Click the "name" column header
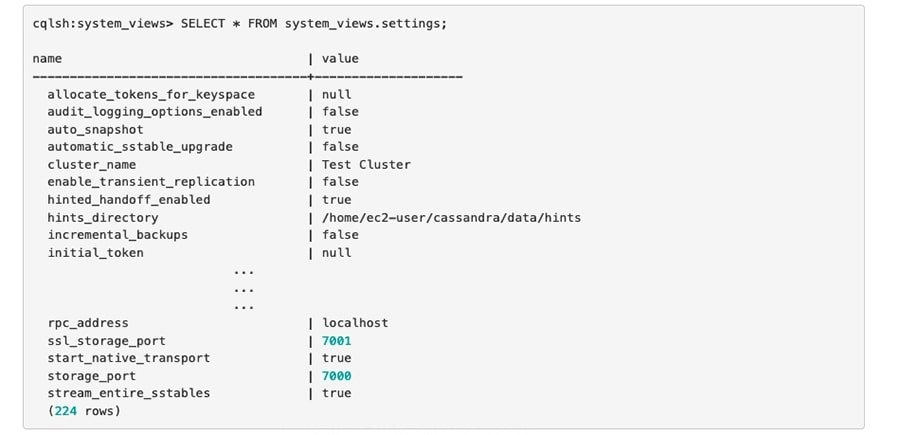The height and width of the screenshot is (435, 900). 47,59
